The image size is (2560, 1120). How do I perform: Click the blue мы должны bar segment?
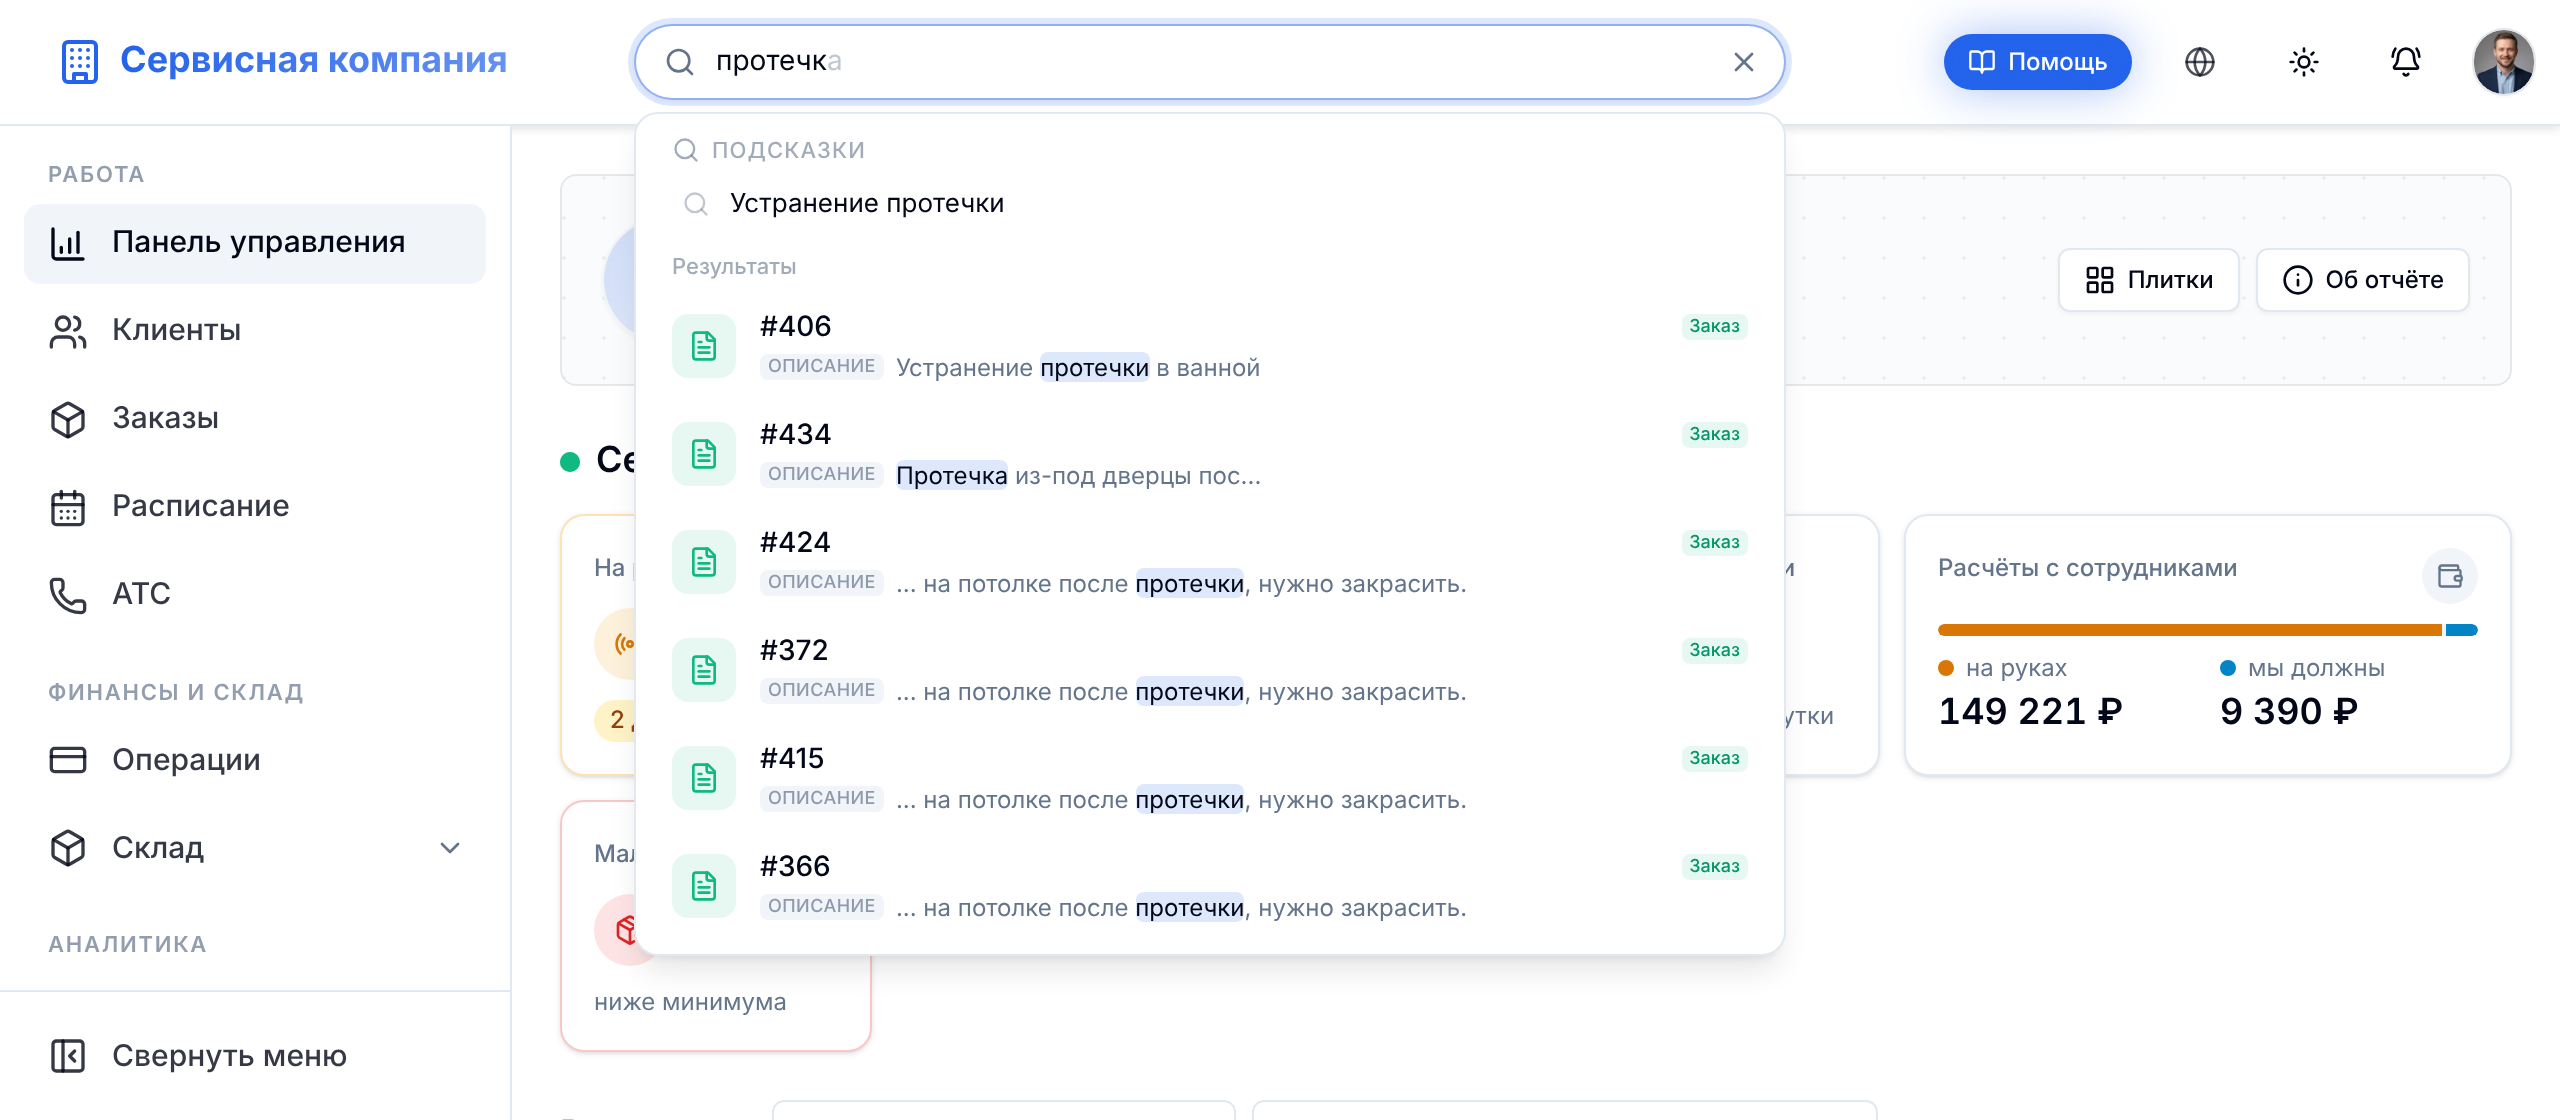[x=2461, y=630]
